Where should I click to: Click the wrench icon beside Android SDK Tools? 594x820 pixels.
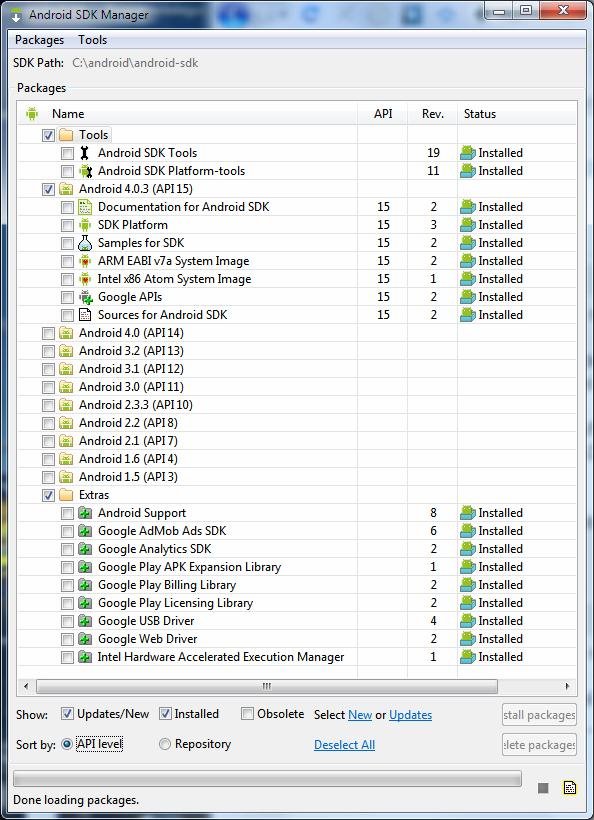click(85, 153)
